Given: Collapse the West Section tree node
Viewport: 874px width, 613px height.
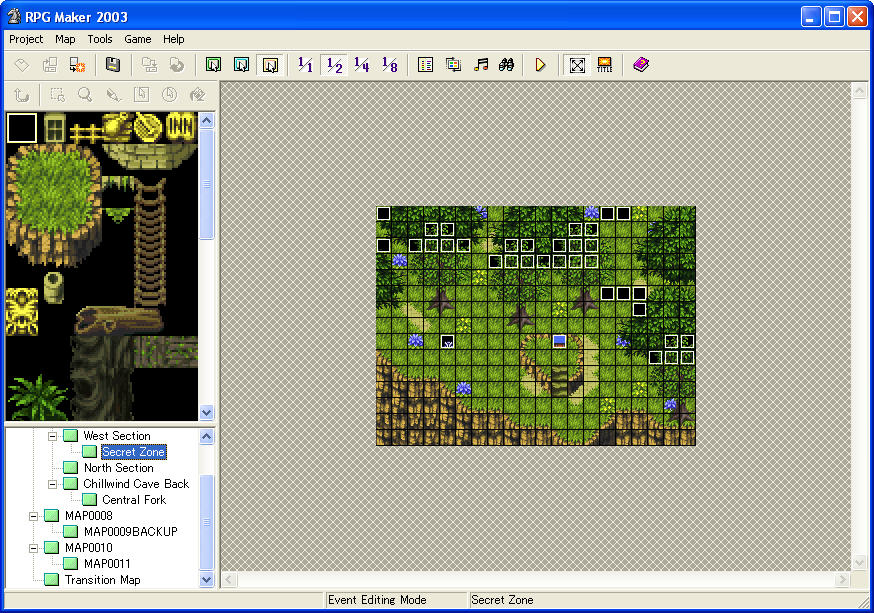Looking at the screenshot, I should point(54,436).
